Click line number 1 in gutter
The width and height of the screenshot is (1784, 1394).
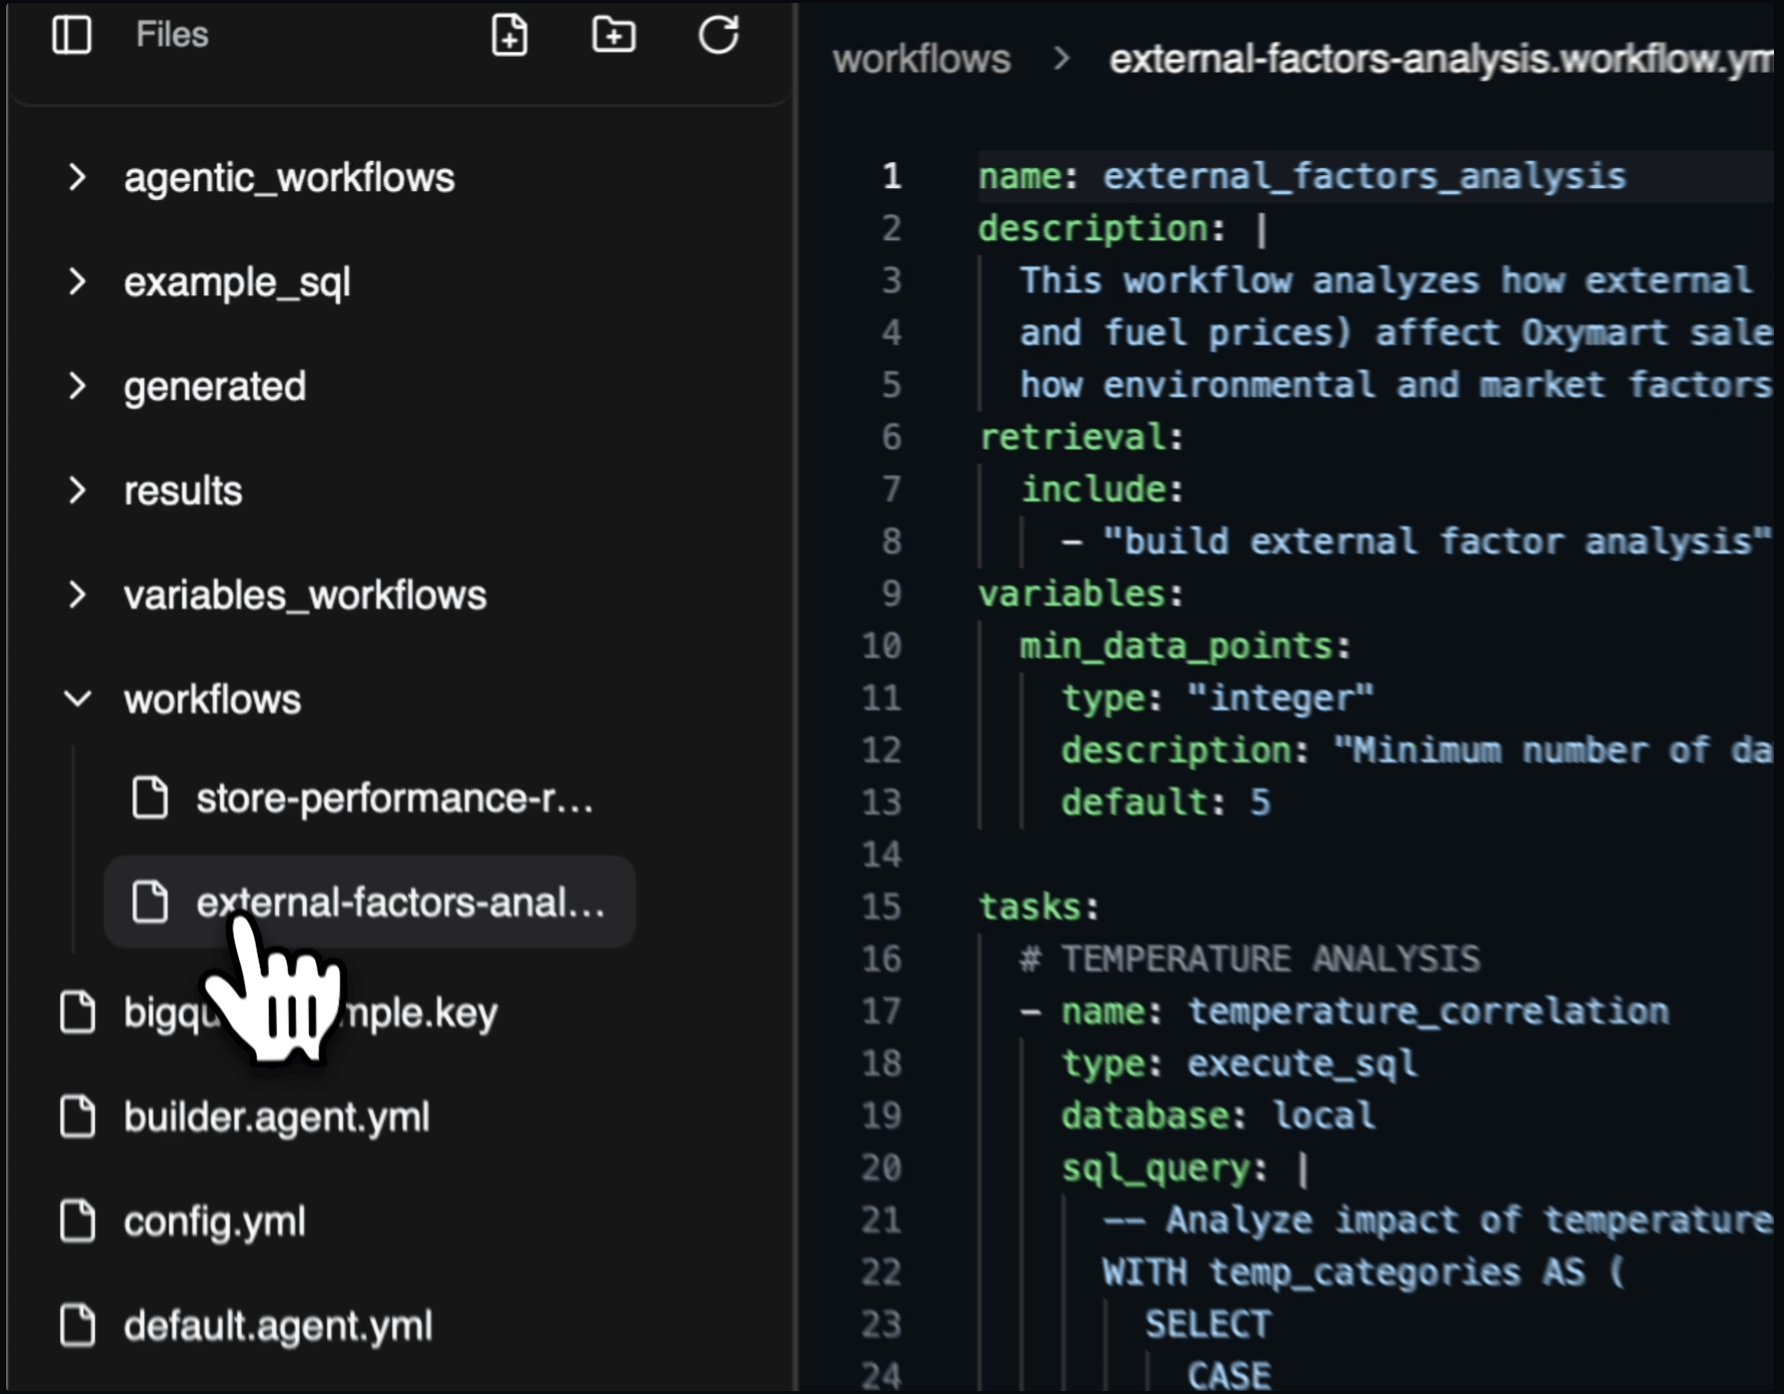[x=892, y=176]
